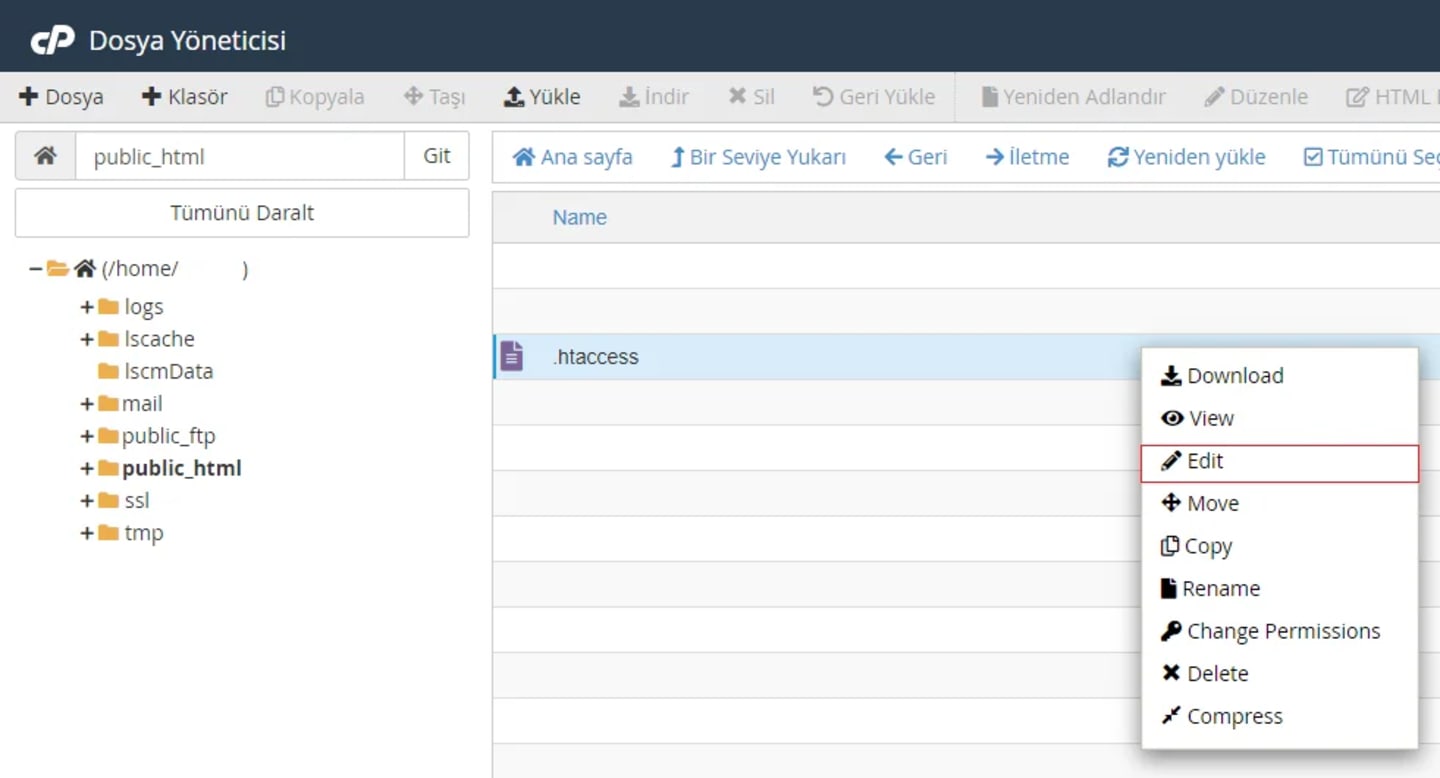The height and width of the screenshot is (778, 1440).
Task: Create a new file with Dosya
Action: click(x=61, y=97)
